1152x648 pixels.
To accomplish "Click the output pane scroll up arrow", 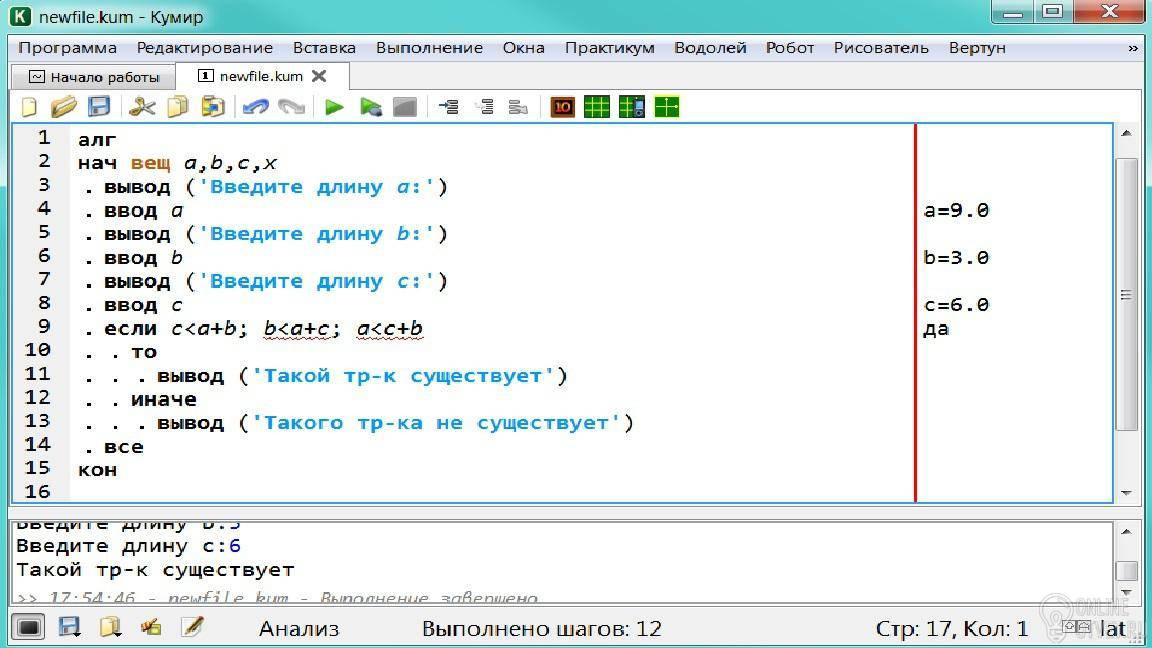I will [x=1126, y=531].
